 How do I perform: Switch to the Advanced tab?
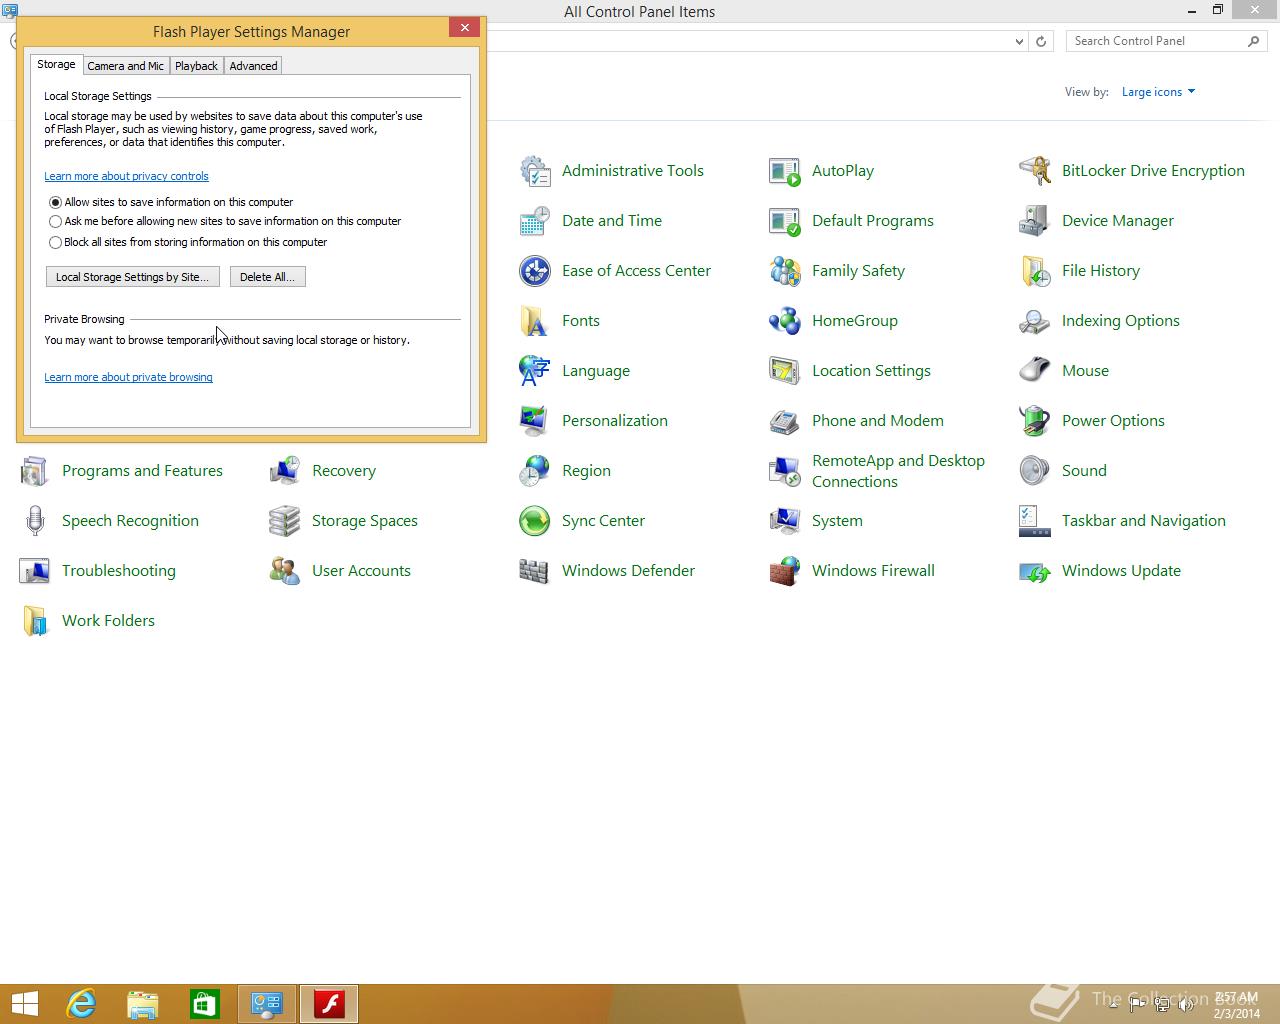pos(253,66)
